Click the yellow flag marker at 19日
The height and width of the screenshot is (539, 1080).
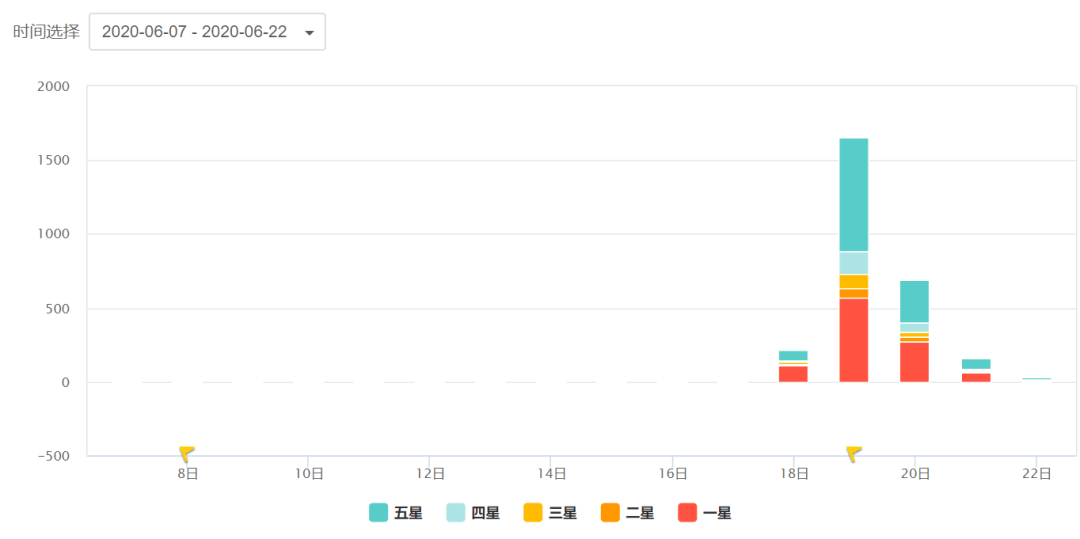pos(853,453)
